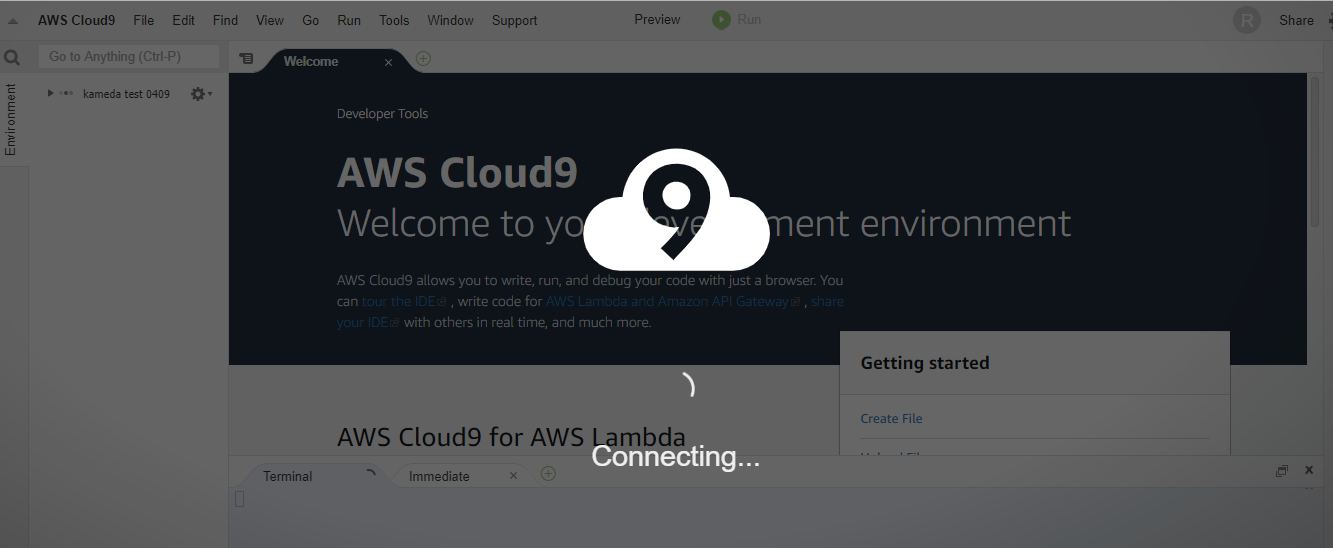
Task: Close the console panel
Action: tap(1309, 470)
